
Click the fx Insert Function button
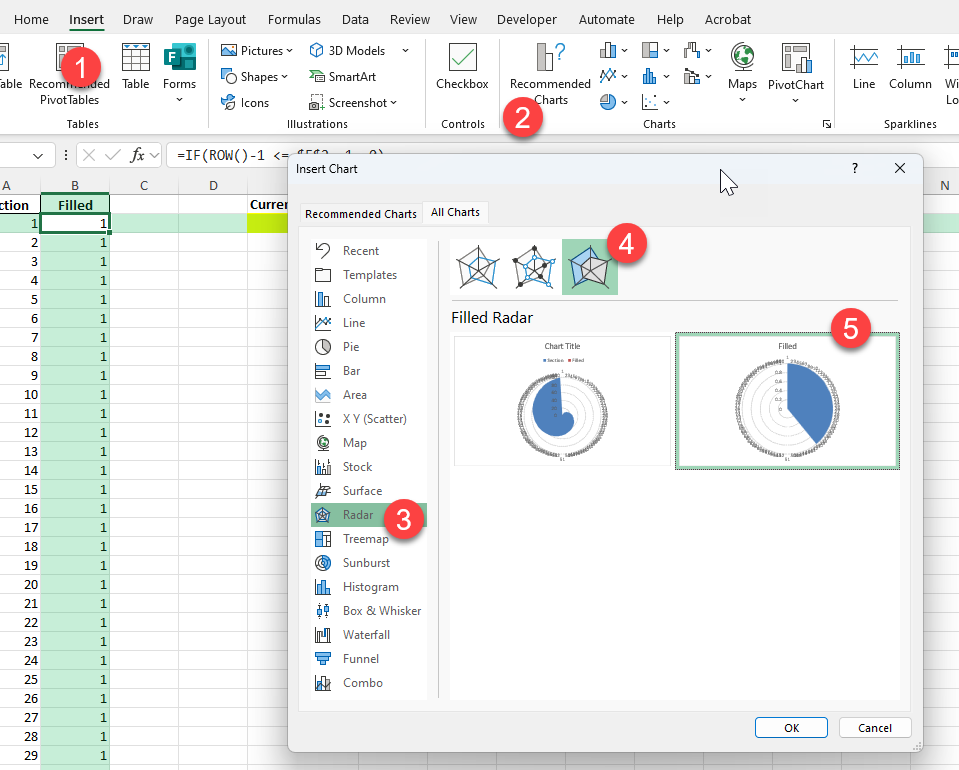point(138,155)
